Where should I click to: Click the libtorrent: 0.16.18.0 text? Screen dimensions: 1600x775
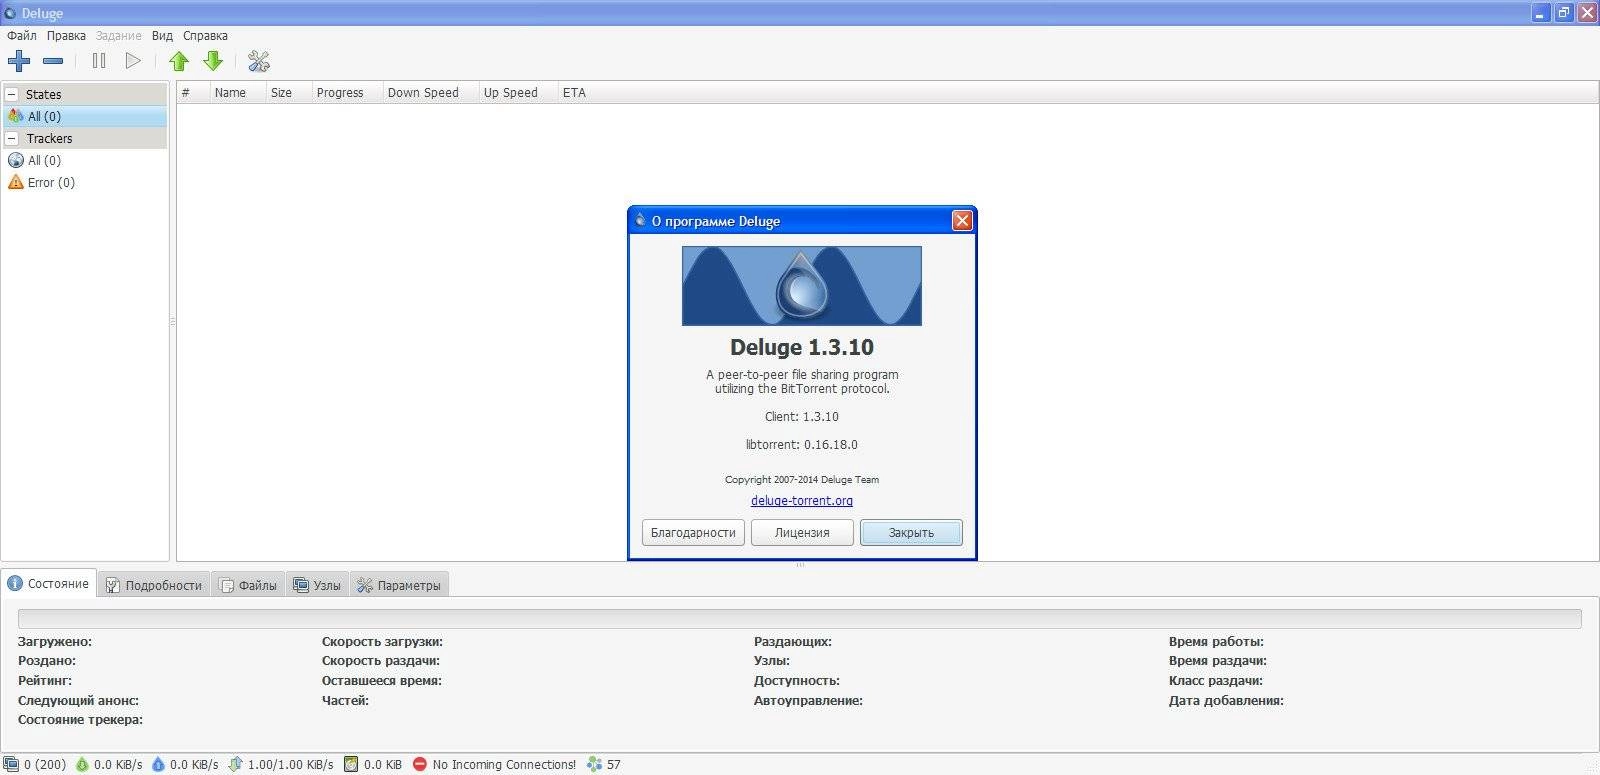(x=802, y=444)
